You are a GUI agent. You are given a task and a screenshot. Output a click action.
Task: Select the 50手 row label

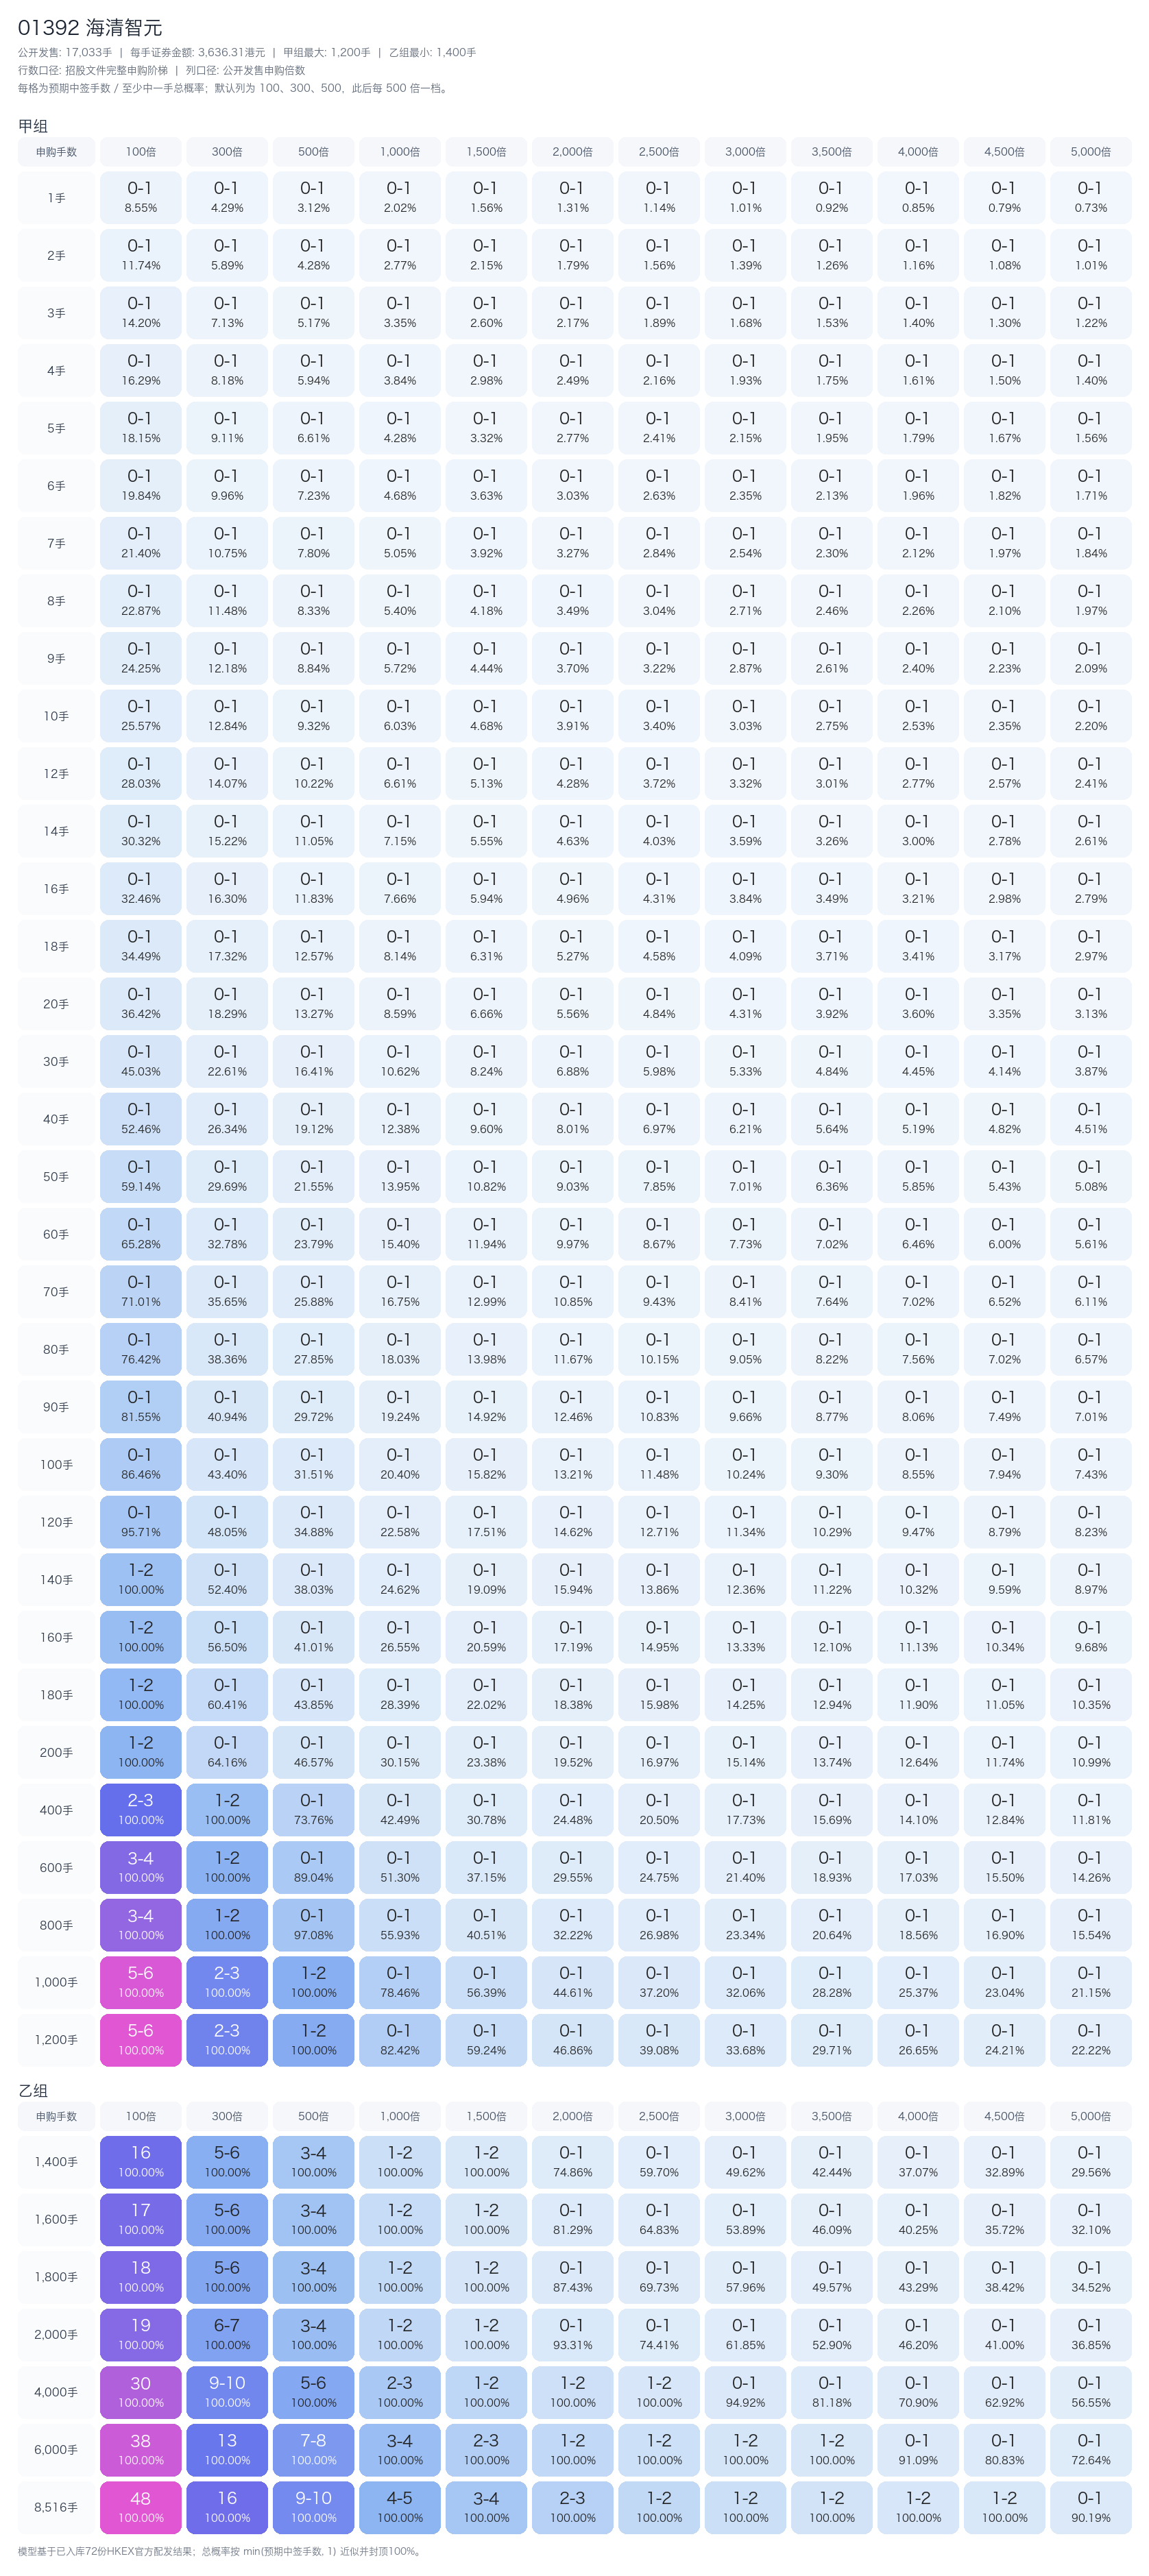56,1177
